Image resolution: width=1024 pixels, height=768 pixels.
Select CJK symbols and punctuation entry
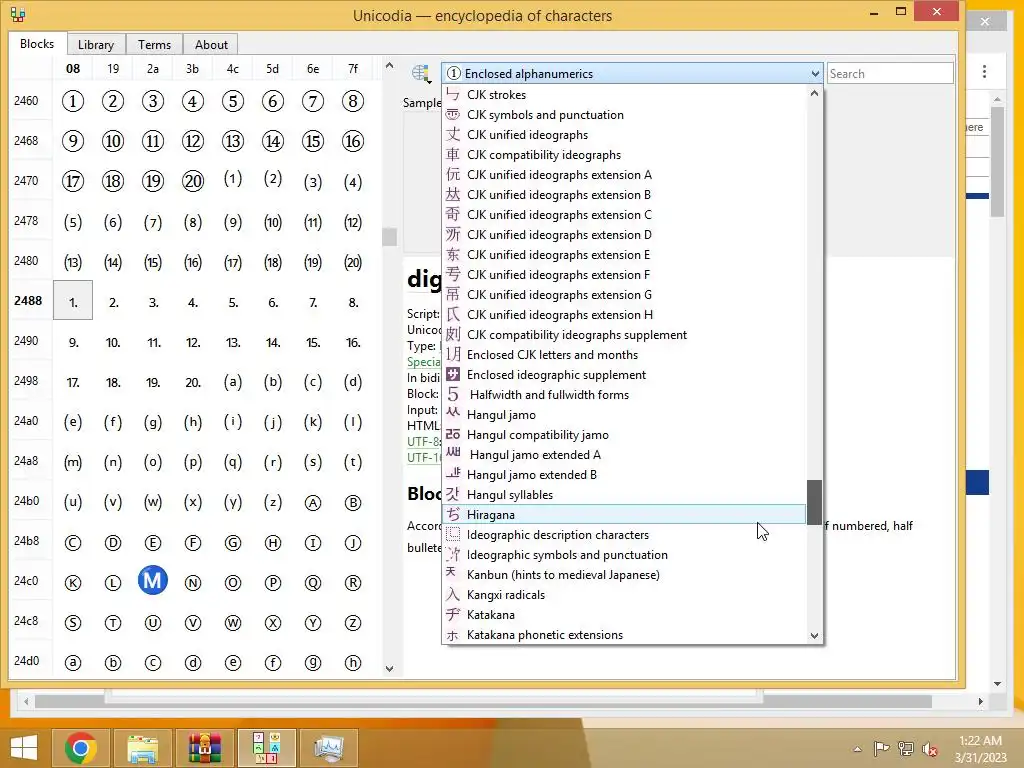[x=624, y=115]
